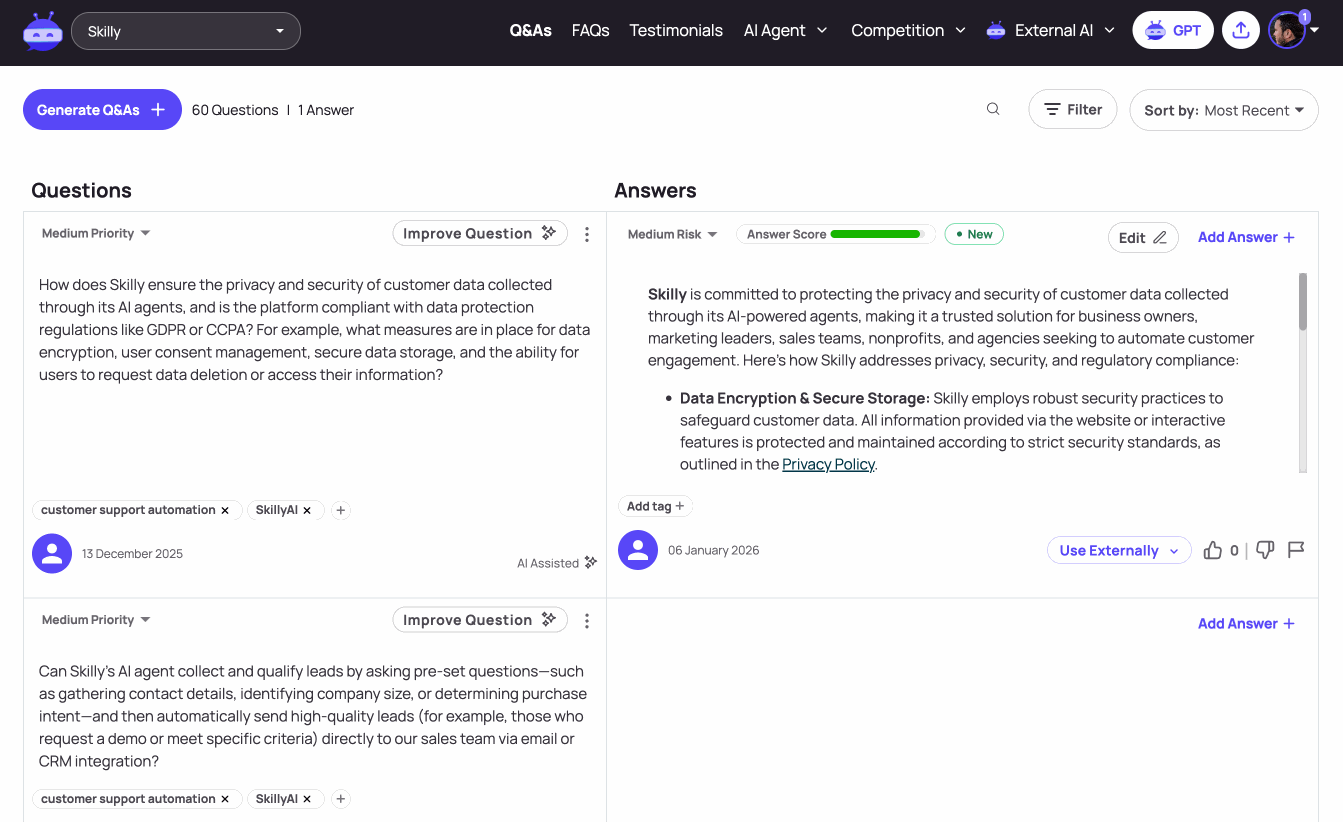Flag the answer with flag icon

pos(1296,549)
